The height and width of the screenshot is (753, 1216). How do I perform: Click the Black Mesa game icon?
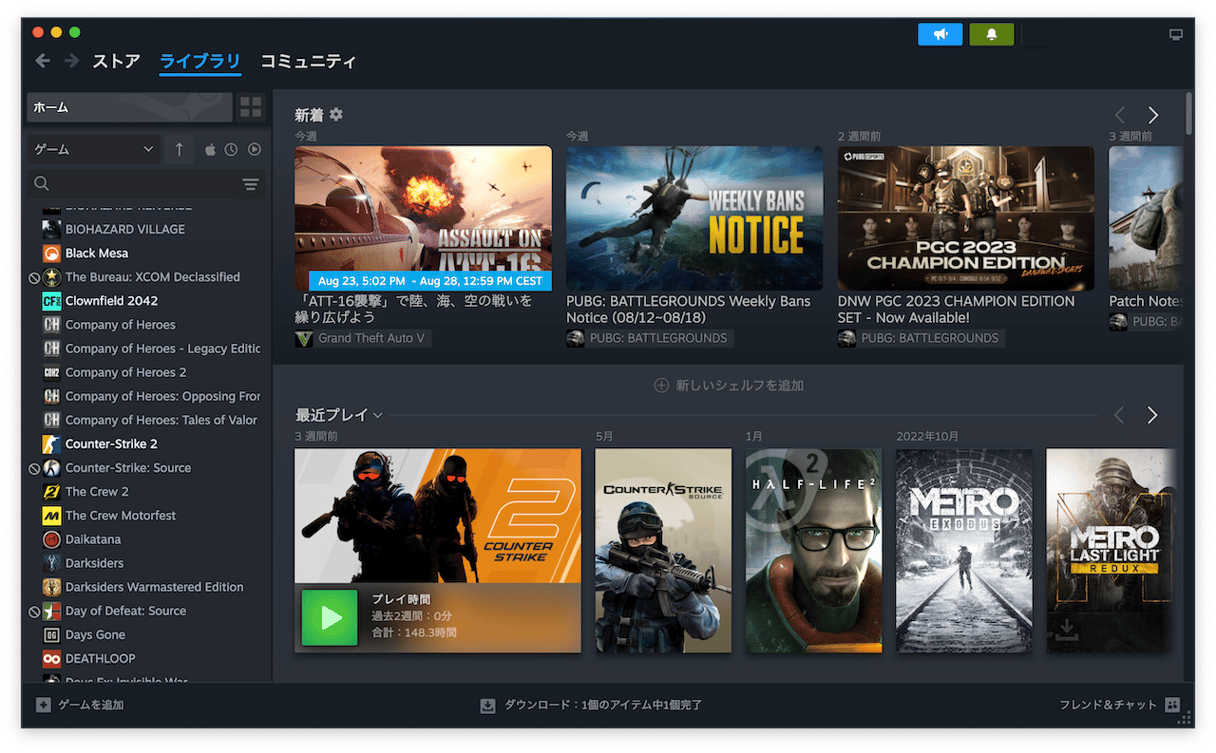(52, 253)
